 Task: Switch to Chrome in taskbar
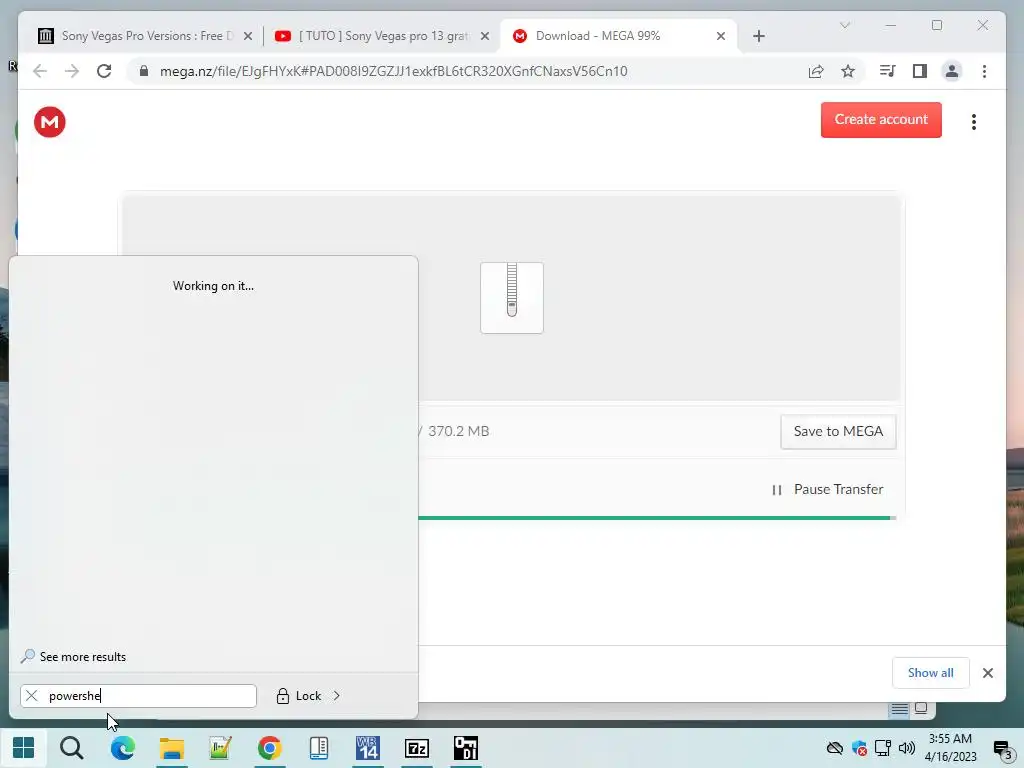[x=269, y=748]
